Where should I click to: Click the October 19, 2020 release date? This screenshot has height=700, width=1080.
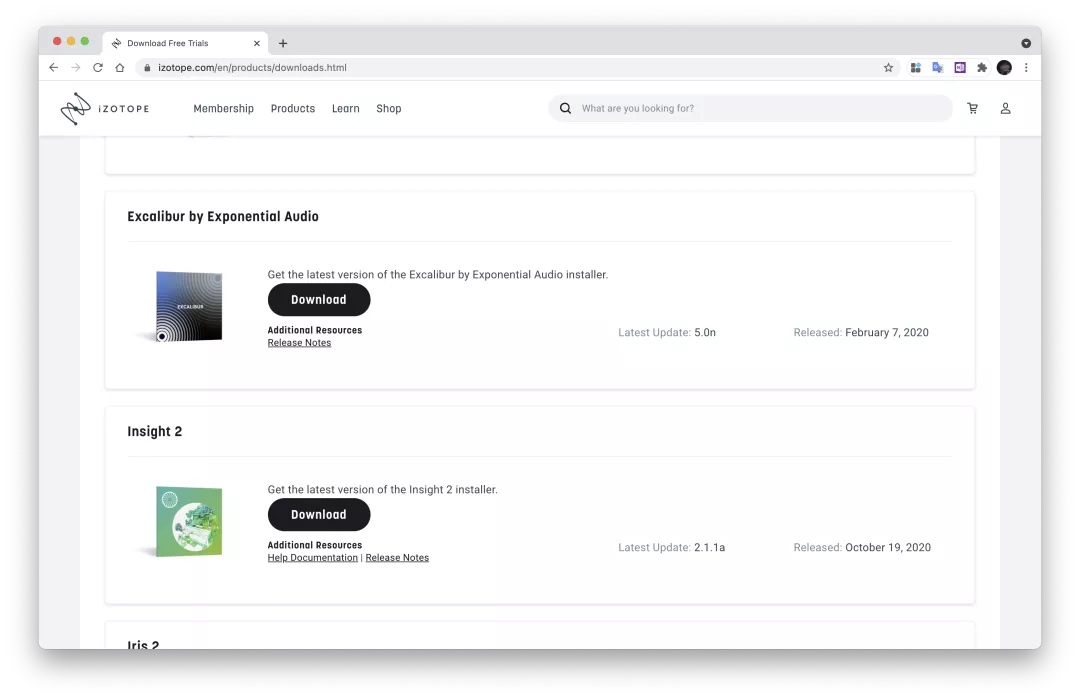coord(888,548)
